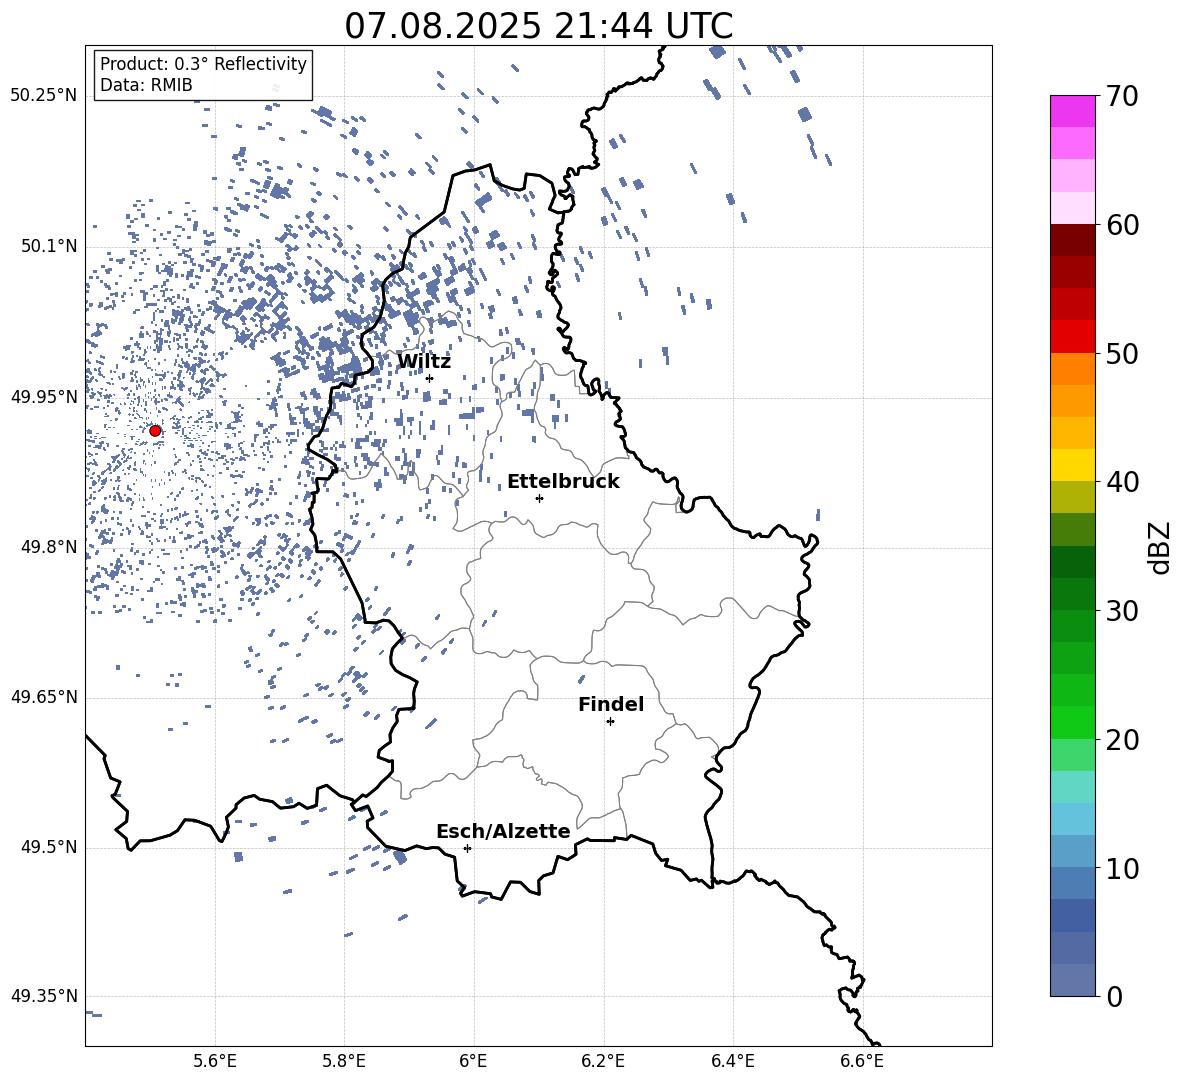The width and height of the screenshot is (1184, 1081).
Task: Click the 50.25°N latitude label
Action: tap(44, 96)
